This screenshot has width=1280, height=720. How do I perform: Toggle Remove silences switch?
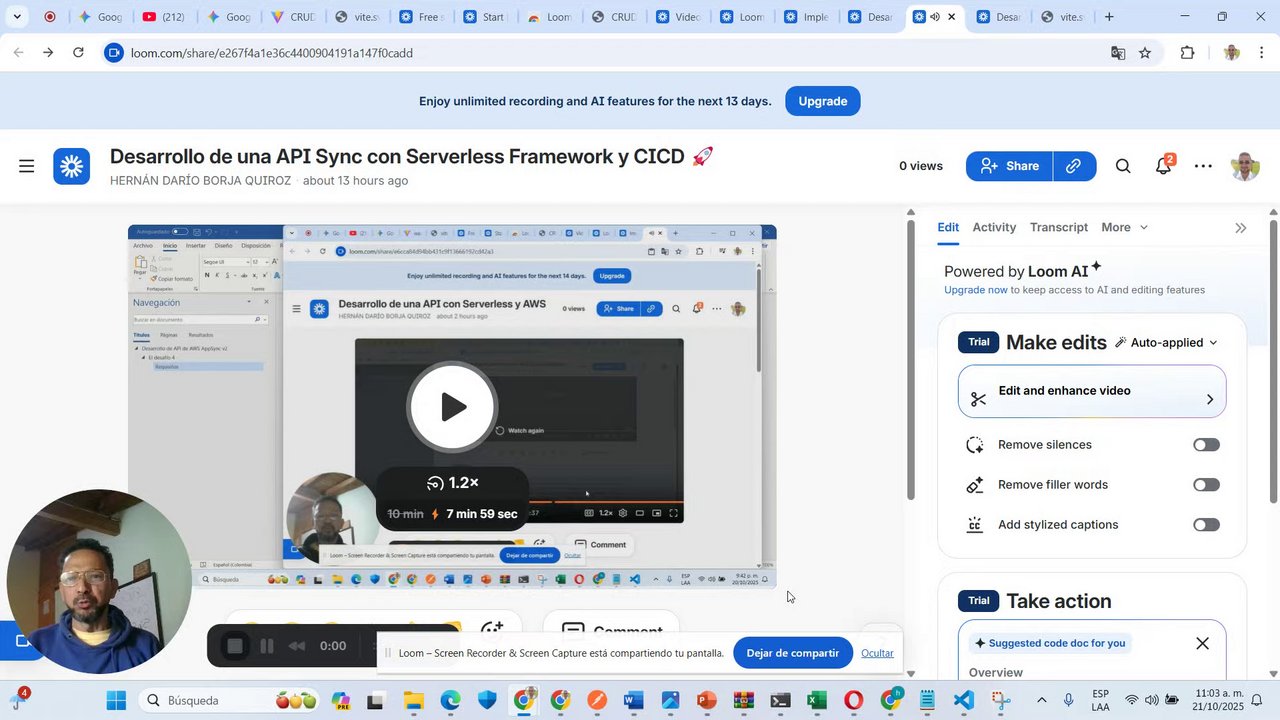1206,445
